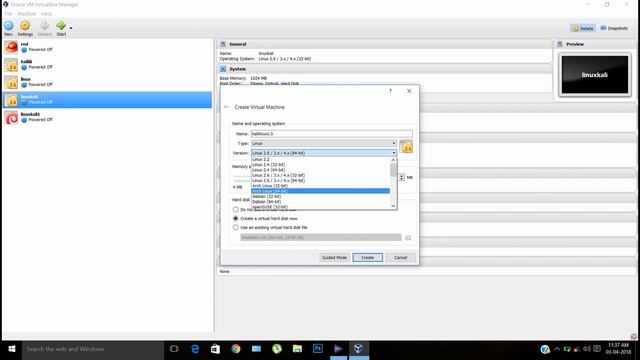Launch Google Chrome from the taskbar
The image size is (640, 360).
(x=236, y=349)
